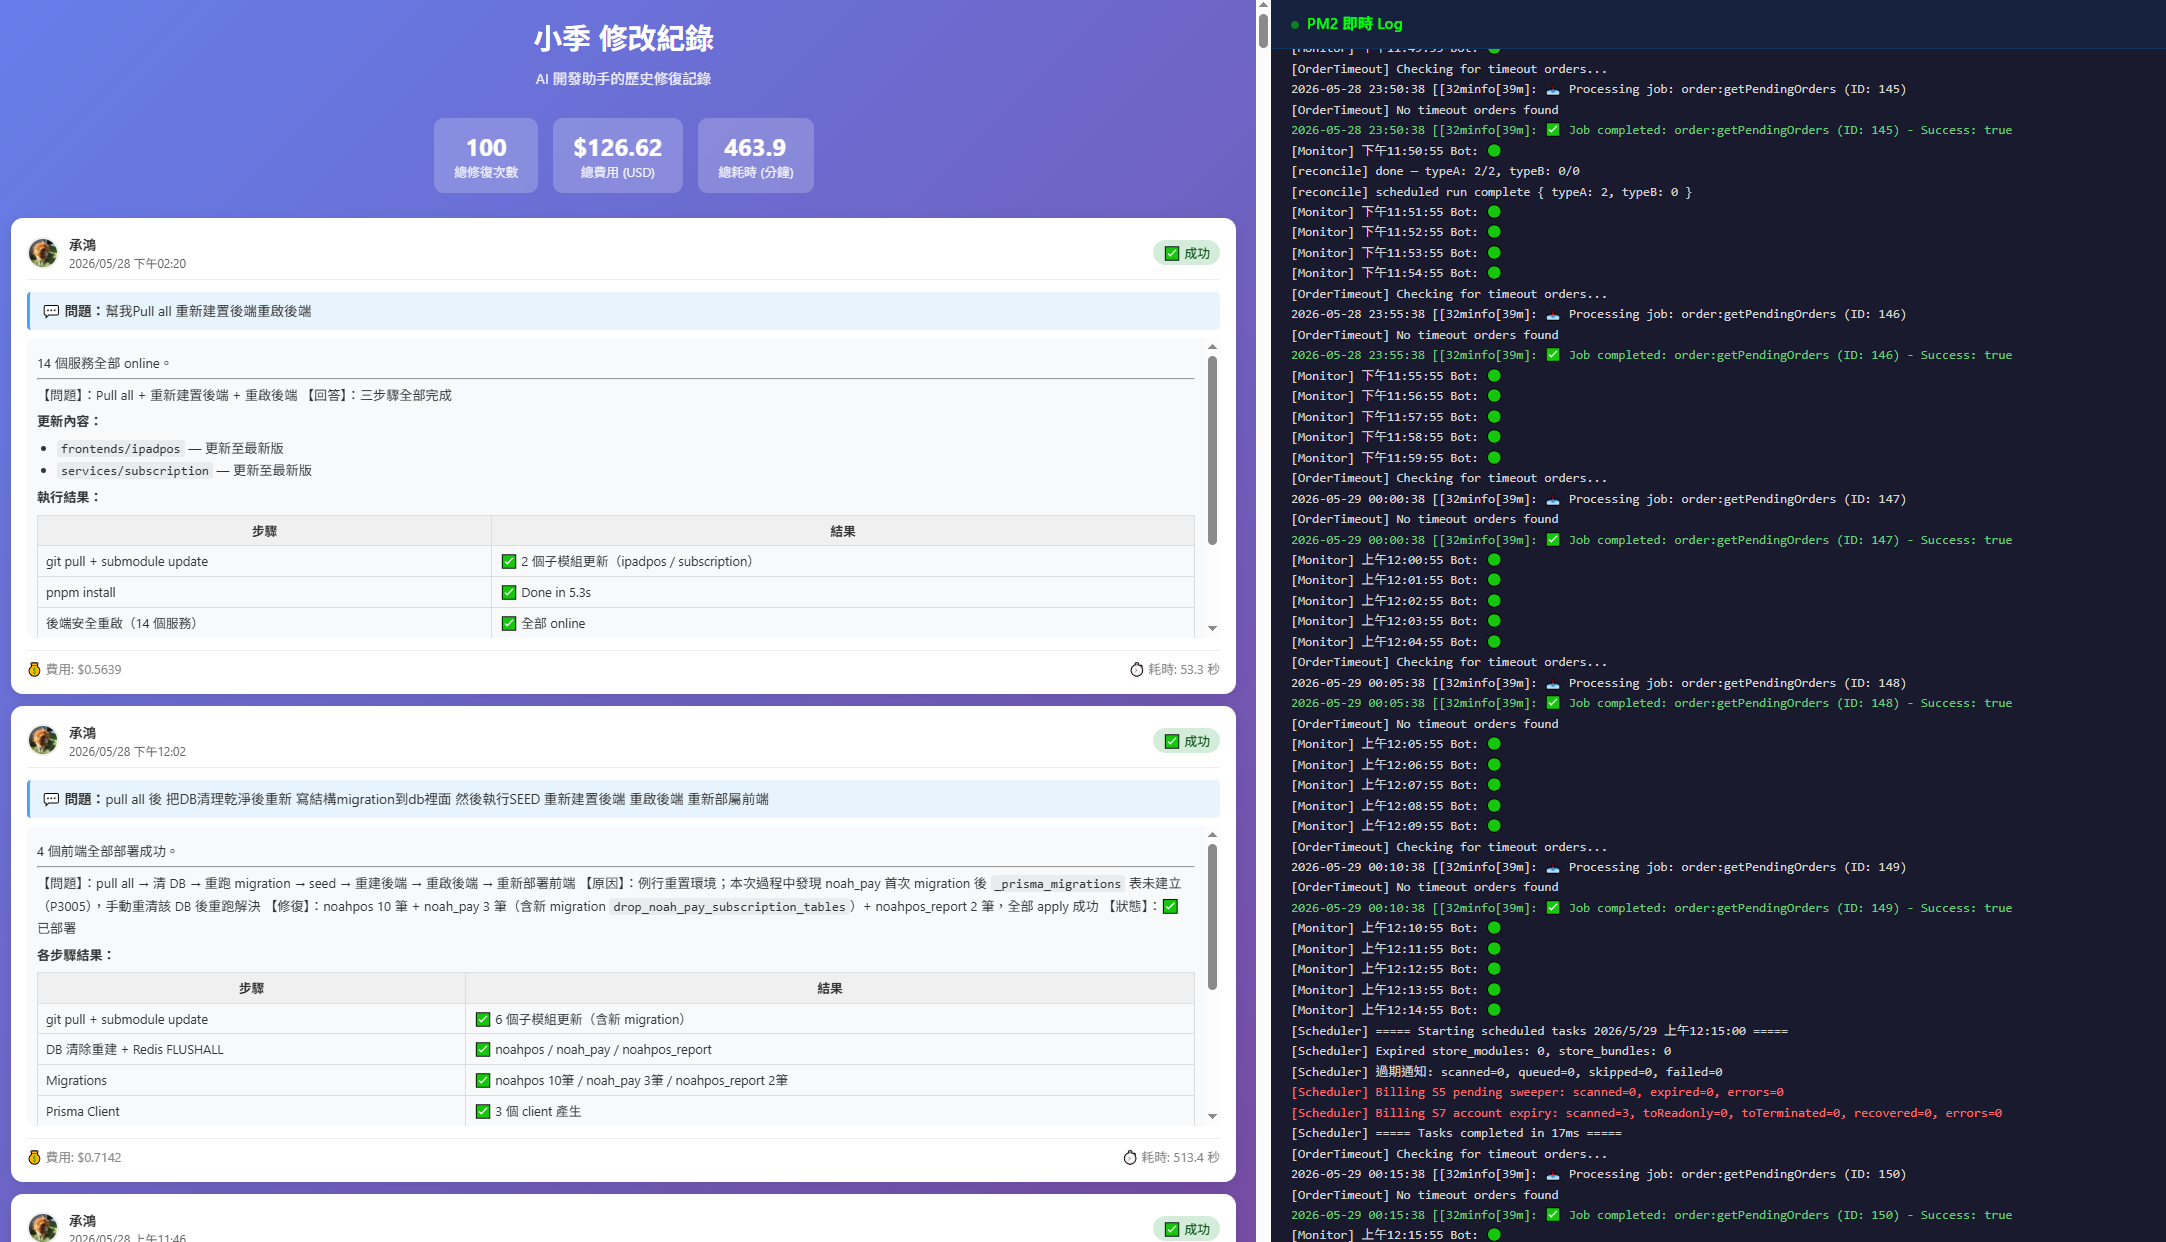The width and height of the screenshot is (2166, 1242).
Task: Click the reconcile scheduled run complete log line
Action: (1491, 192)
